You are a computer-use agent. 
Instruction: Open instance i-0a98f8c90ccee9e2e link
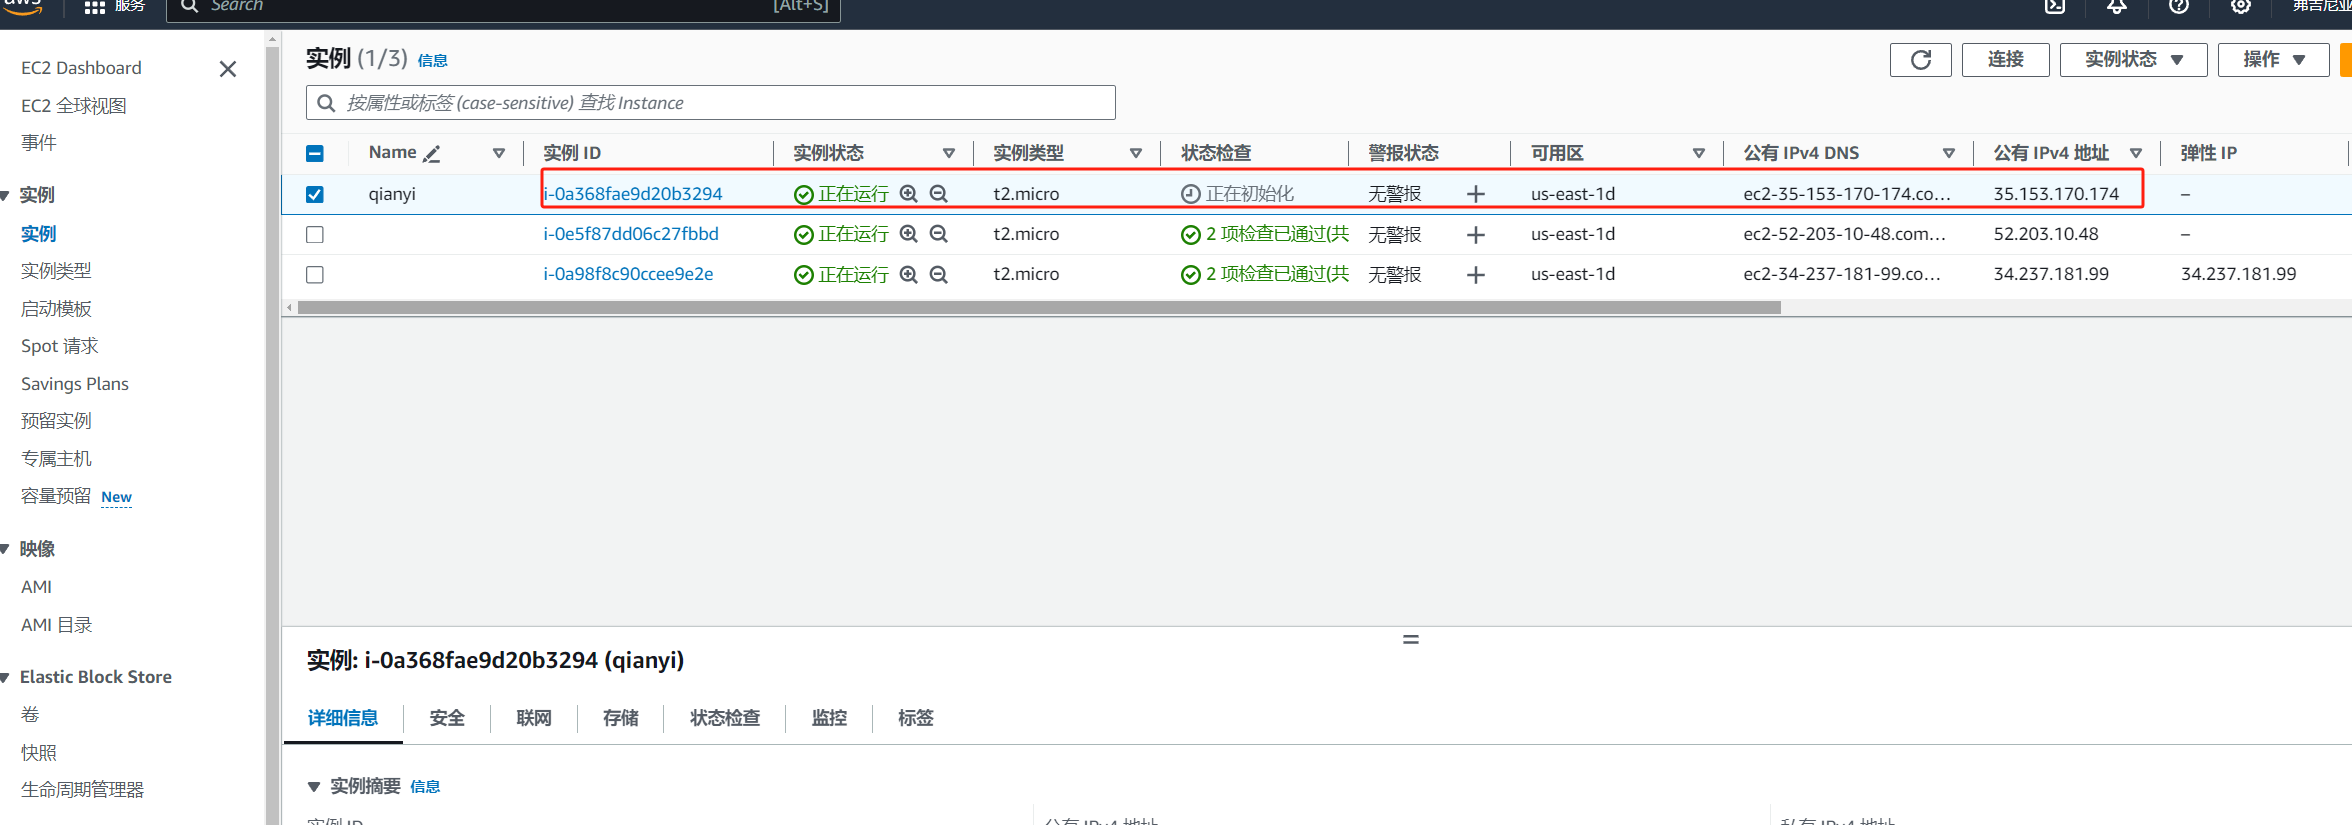point(628,274)
